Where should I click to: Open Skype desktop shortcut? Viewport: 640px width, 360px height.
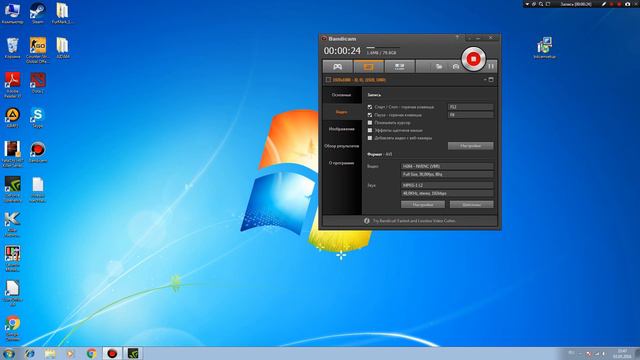(x=38, y=118)
